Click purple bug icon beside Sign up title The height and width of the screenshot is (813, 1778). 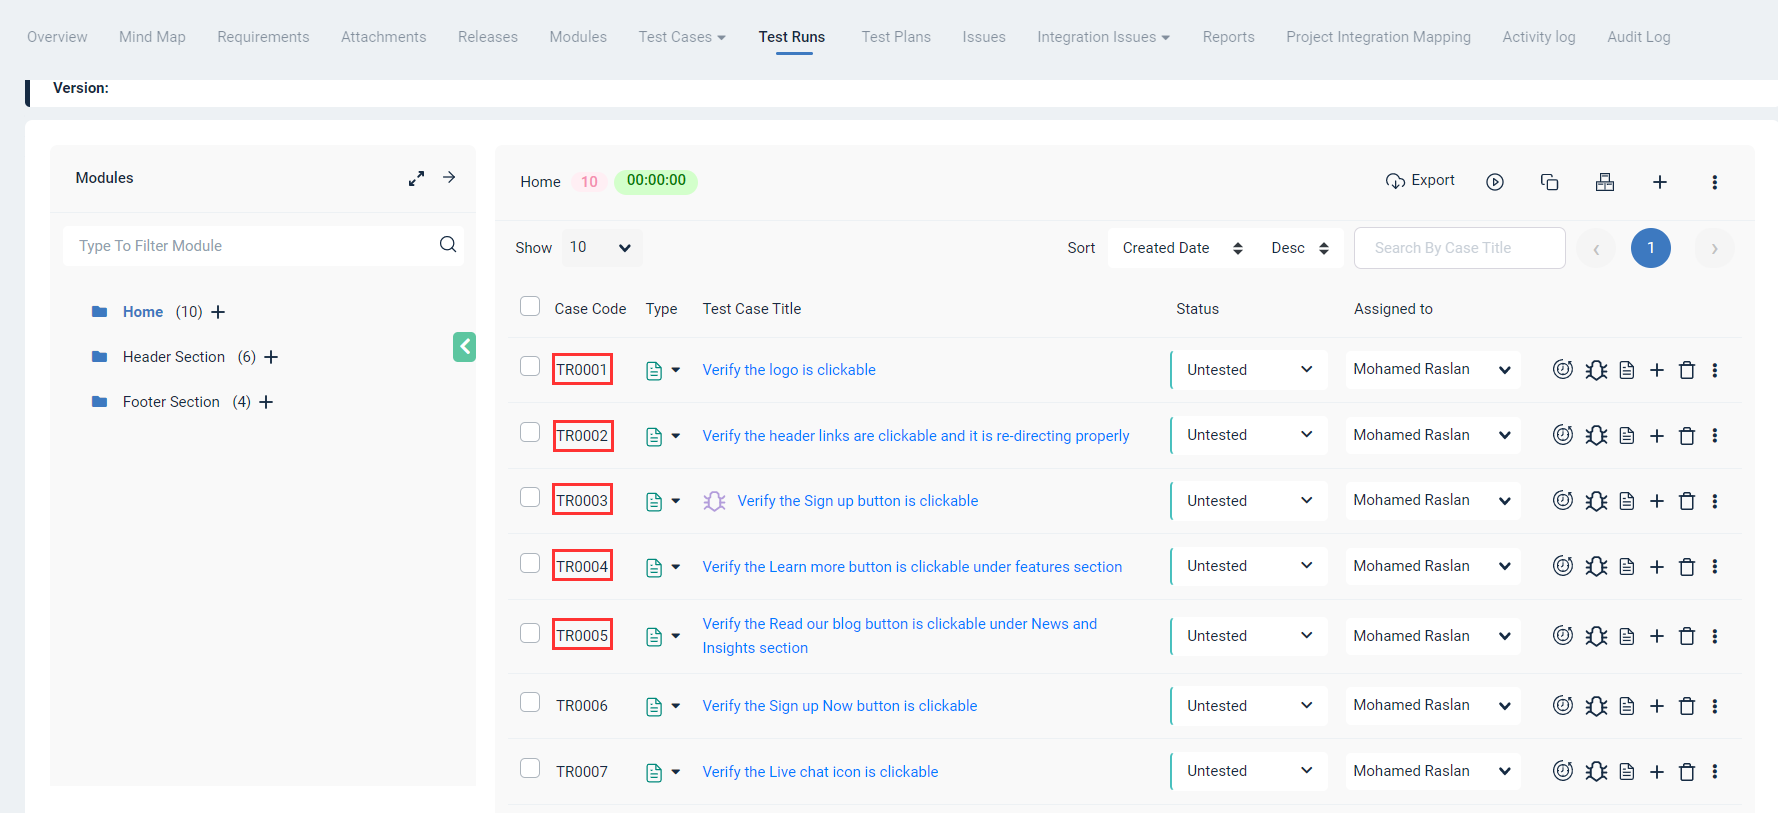[714, 501]
